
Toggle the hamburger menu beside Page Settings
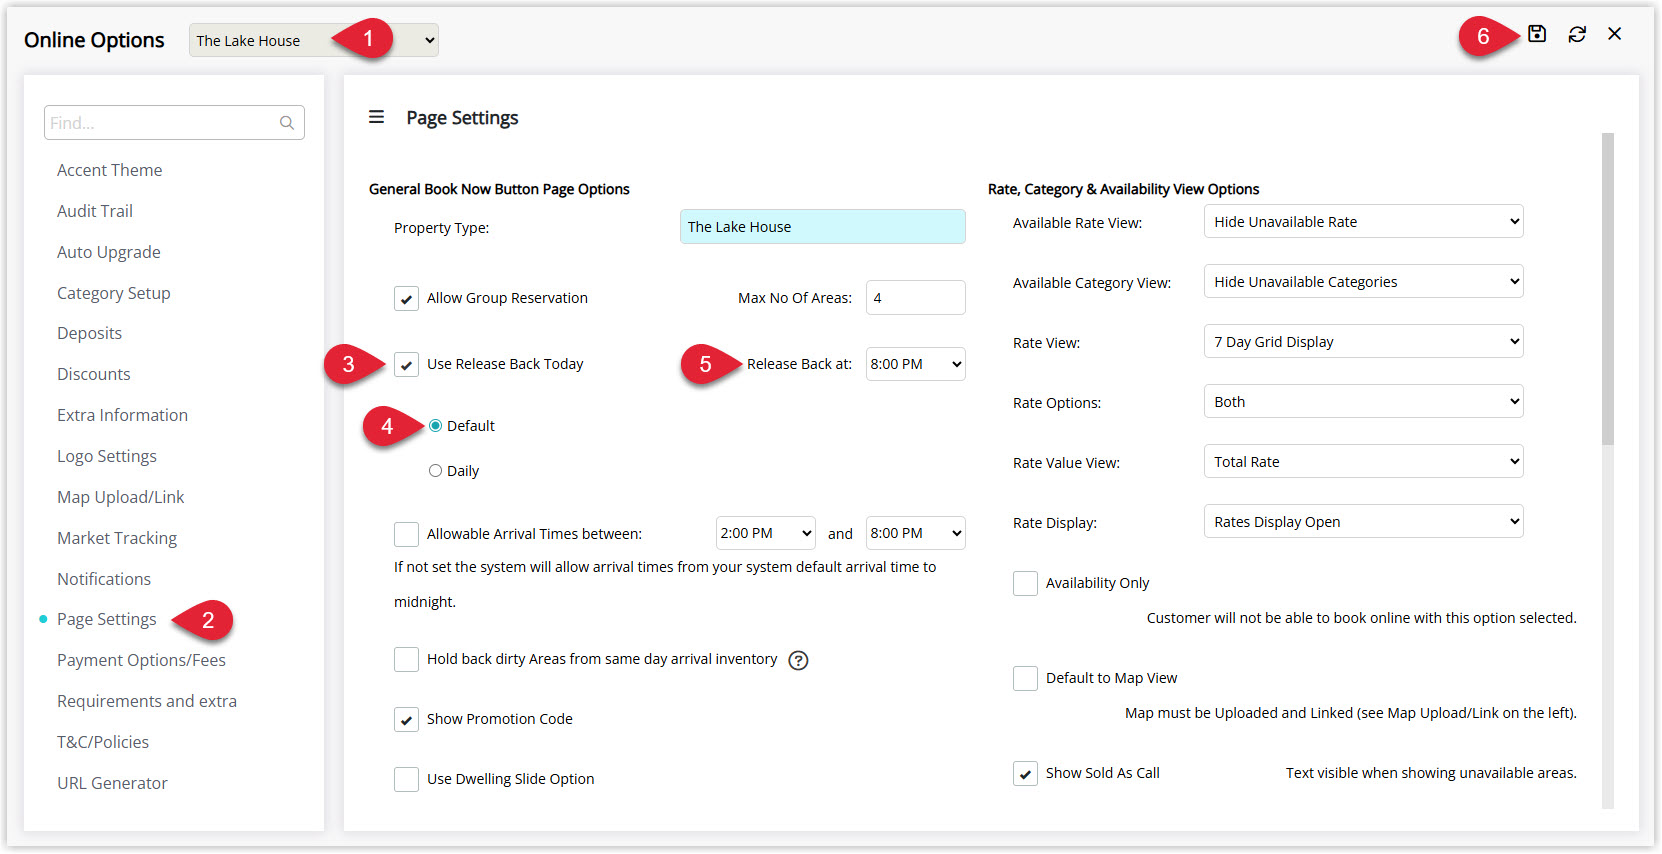pyautogui.click(x=376, y=117)
